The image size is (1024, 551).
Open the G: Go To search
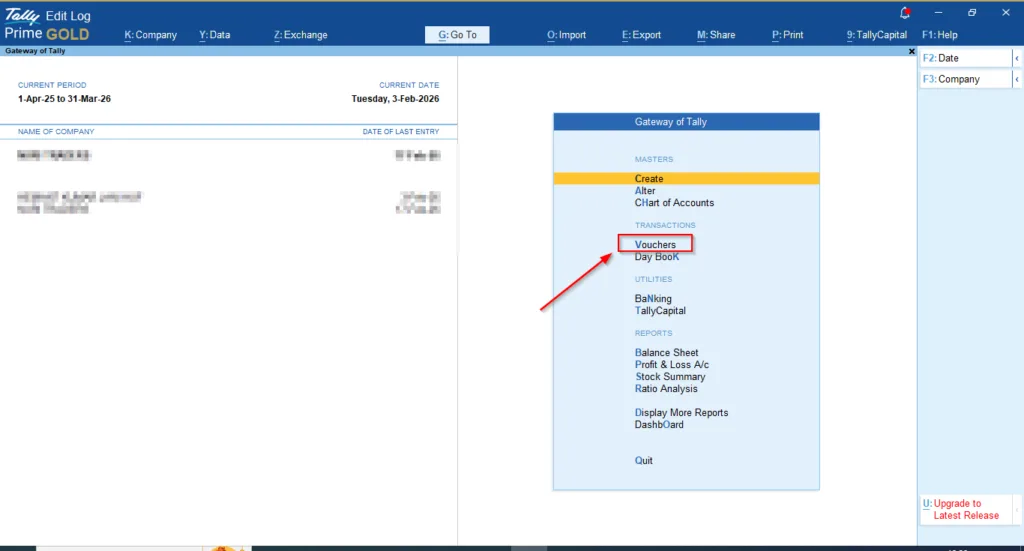click(458, 35)
